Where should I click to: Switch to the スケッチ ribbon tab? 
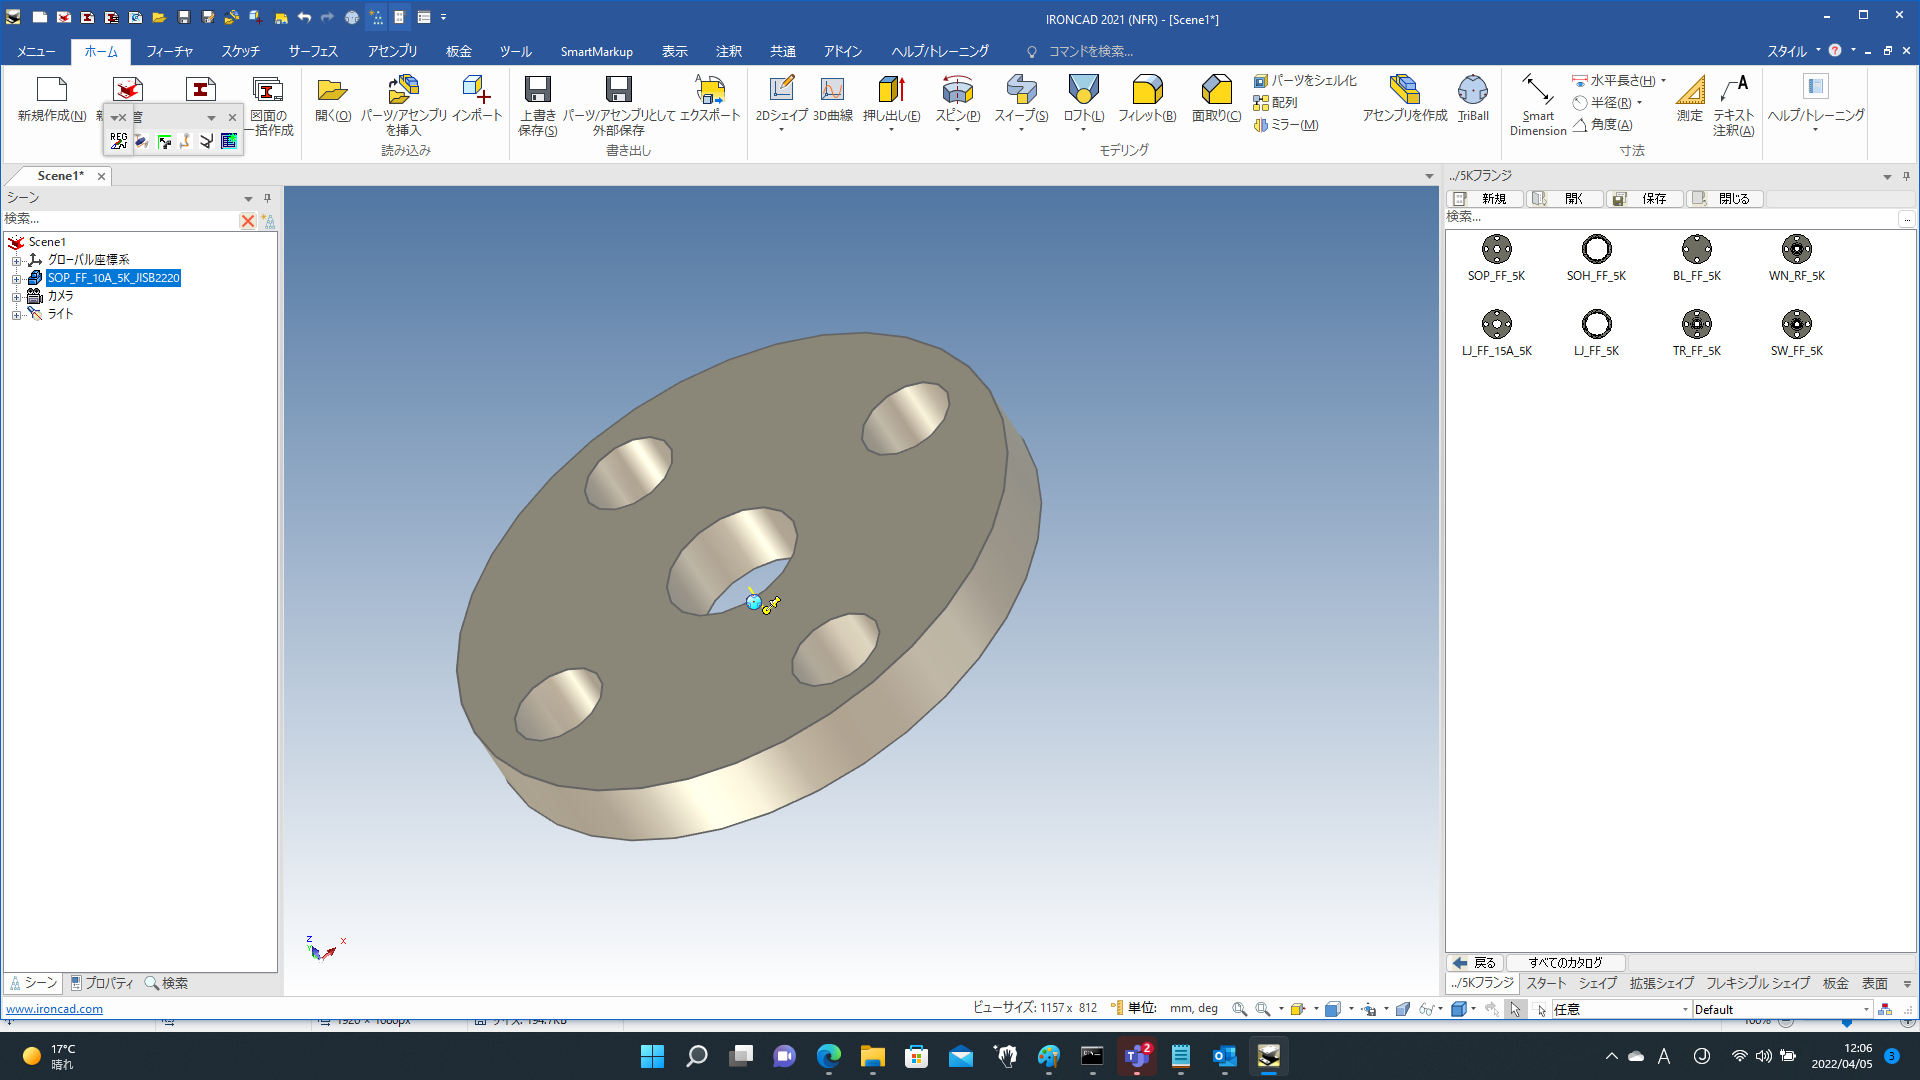240,51
